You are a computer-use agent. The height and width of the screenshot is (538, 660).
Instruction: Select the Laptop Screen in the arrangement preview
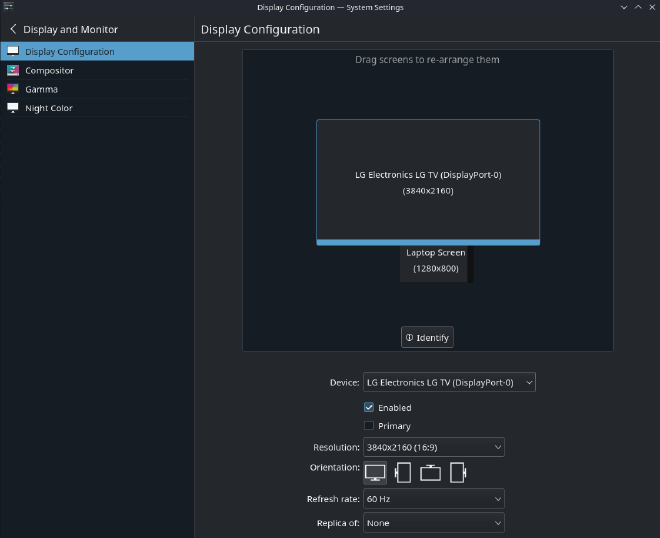[436, 265]
